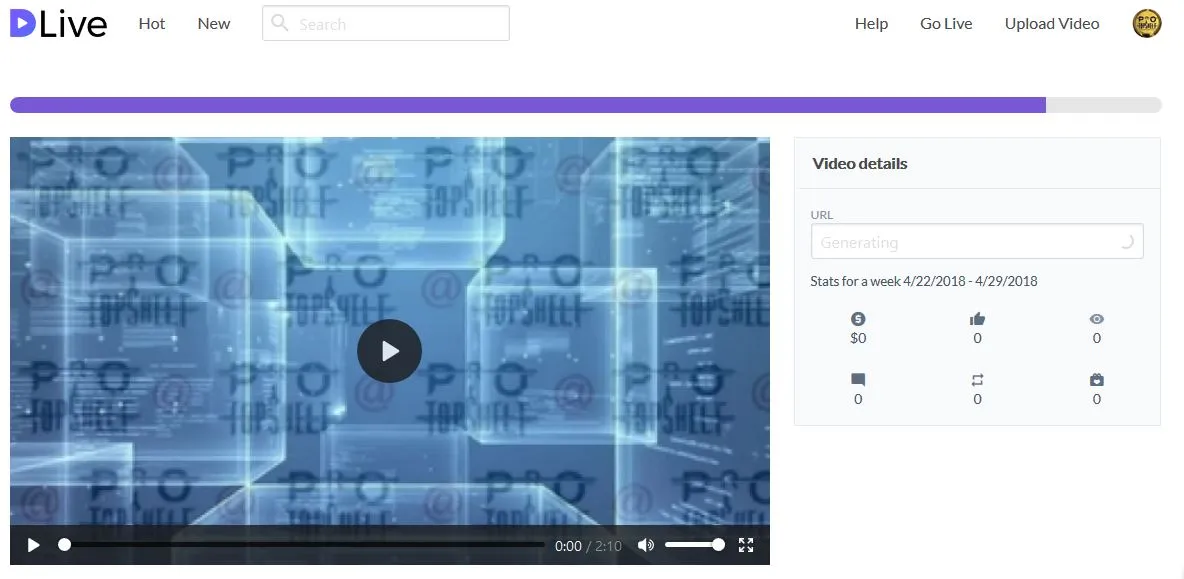
Task: Adjust the volume slider
Action: pyautogui.click(x=694, y=544)
